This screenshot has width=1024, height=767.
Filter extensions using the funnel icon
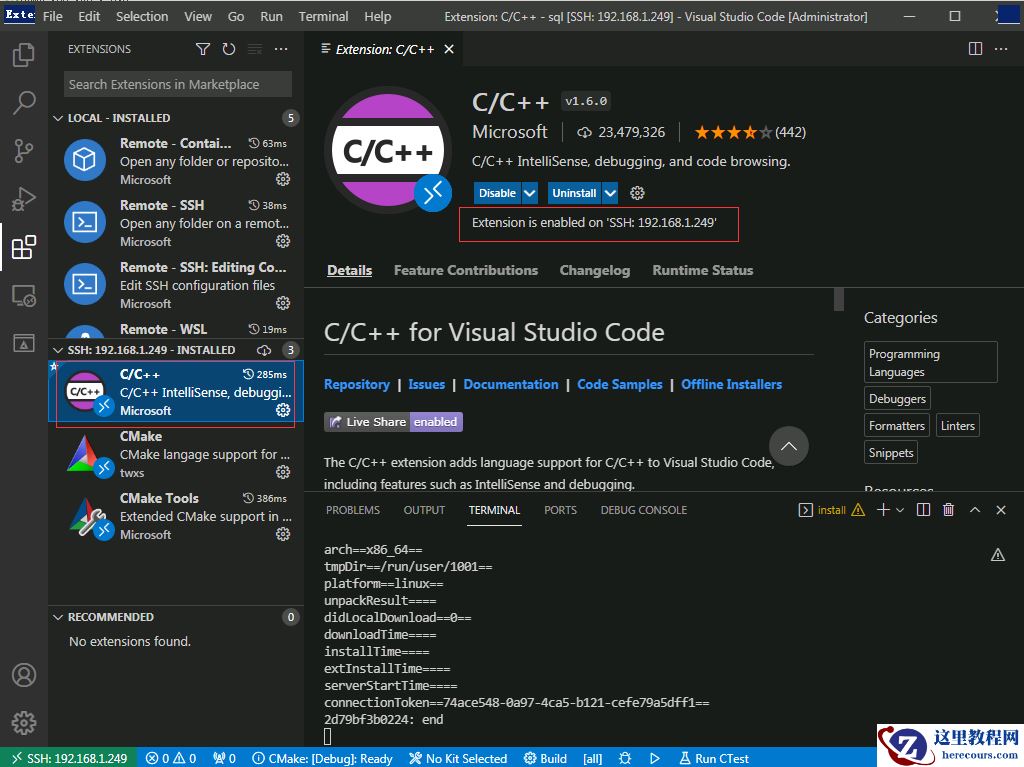point(203,49)
